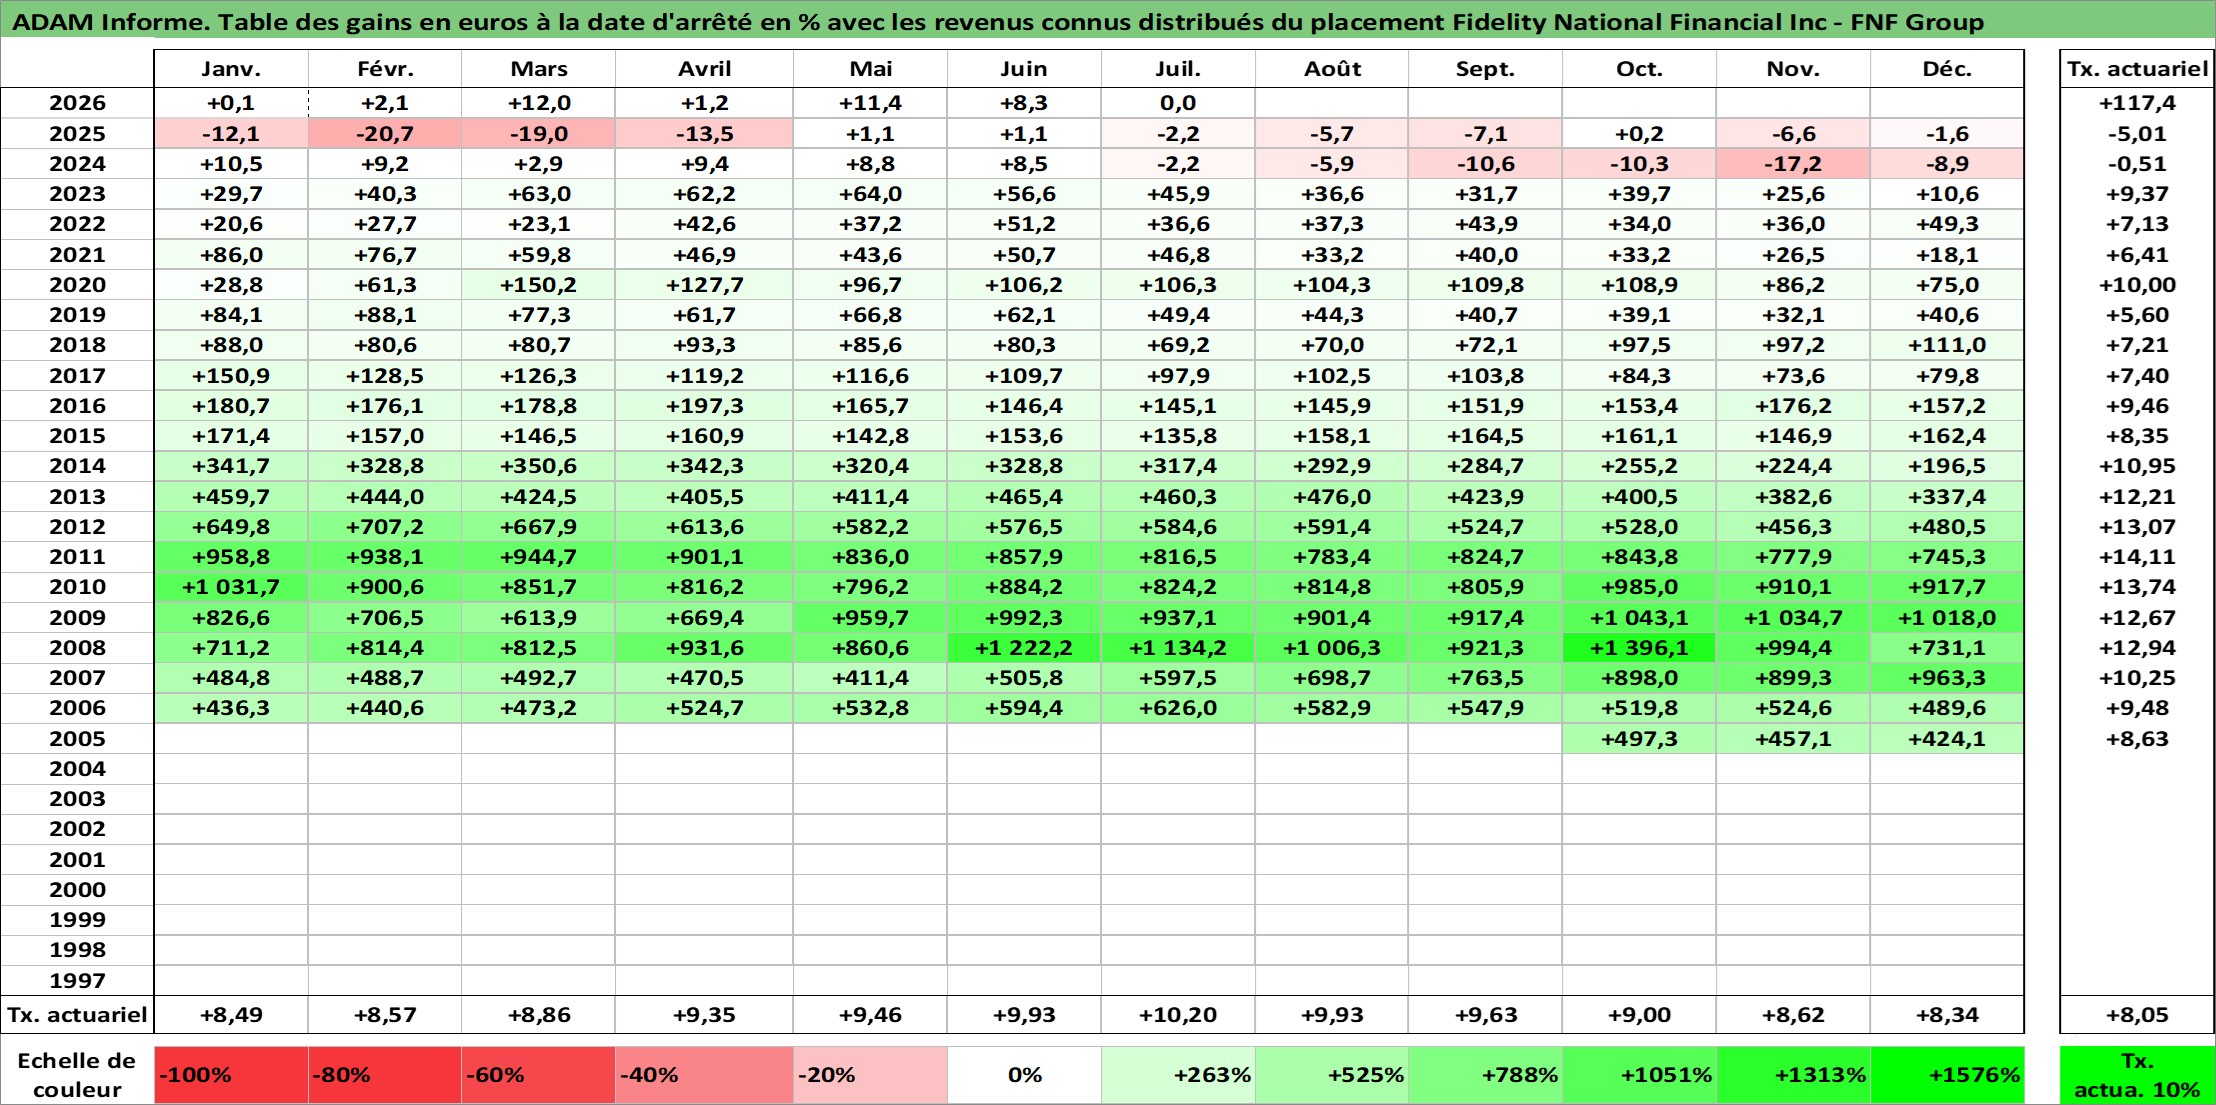Click the +8,05 overall actuarial rate
This screenshot has width=2216, height=1105.
pyautogui.click(x=2137, y=1015)
